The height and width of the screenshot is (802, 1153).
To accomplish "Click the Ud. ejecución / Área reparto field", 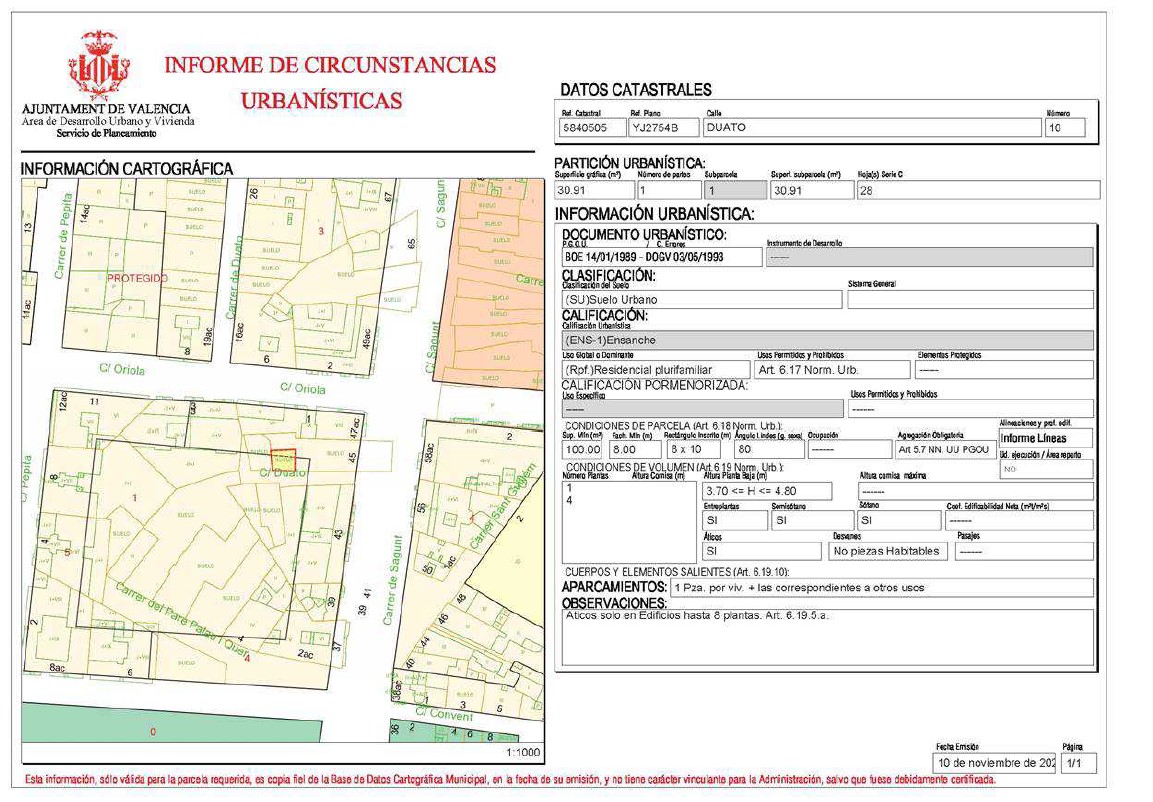I will (x=1046, y=469).
